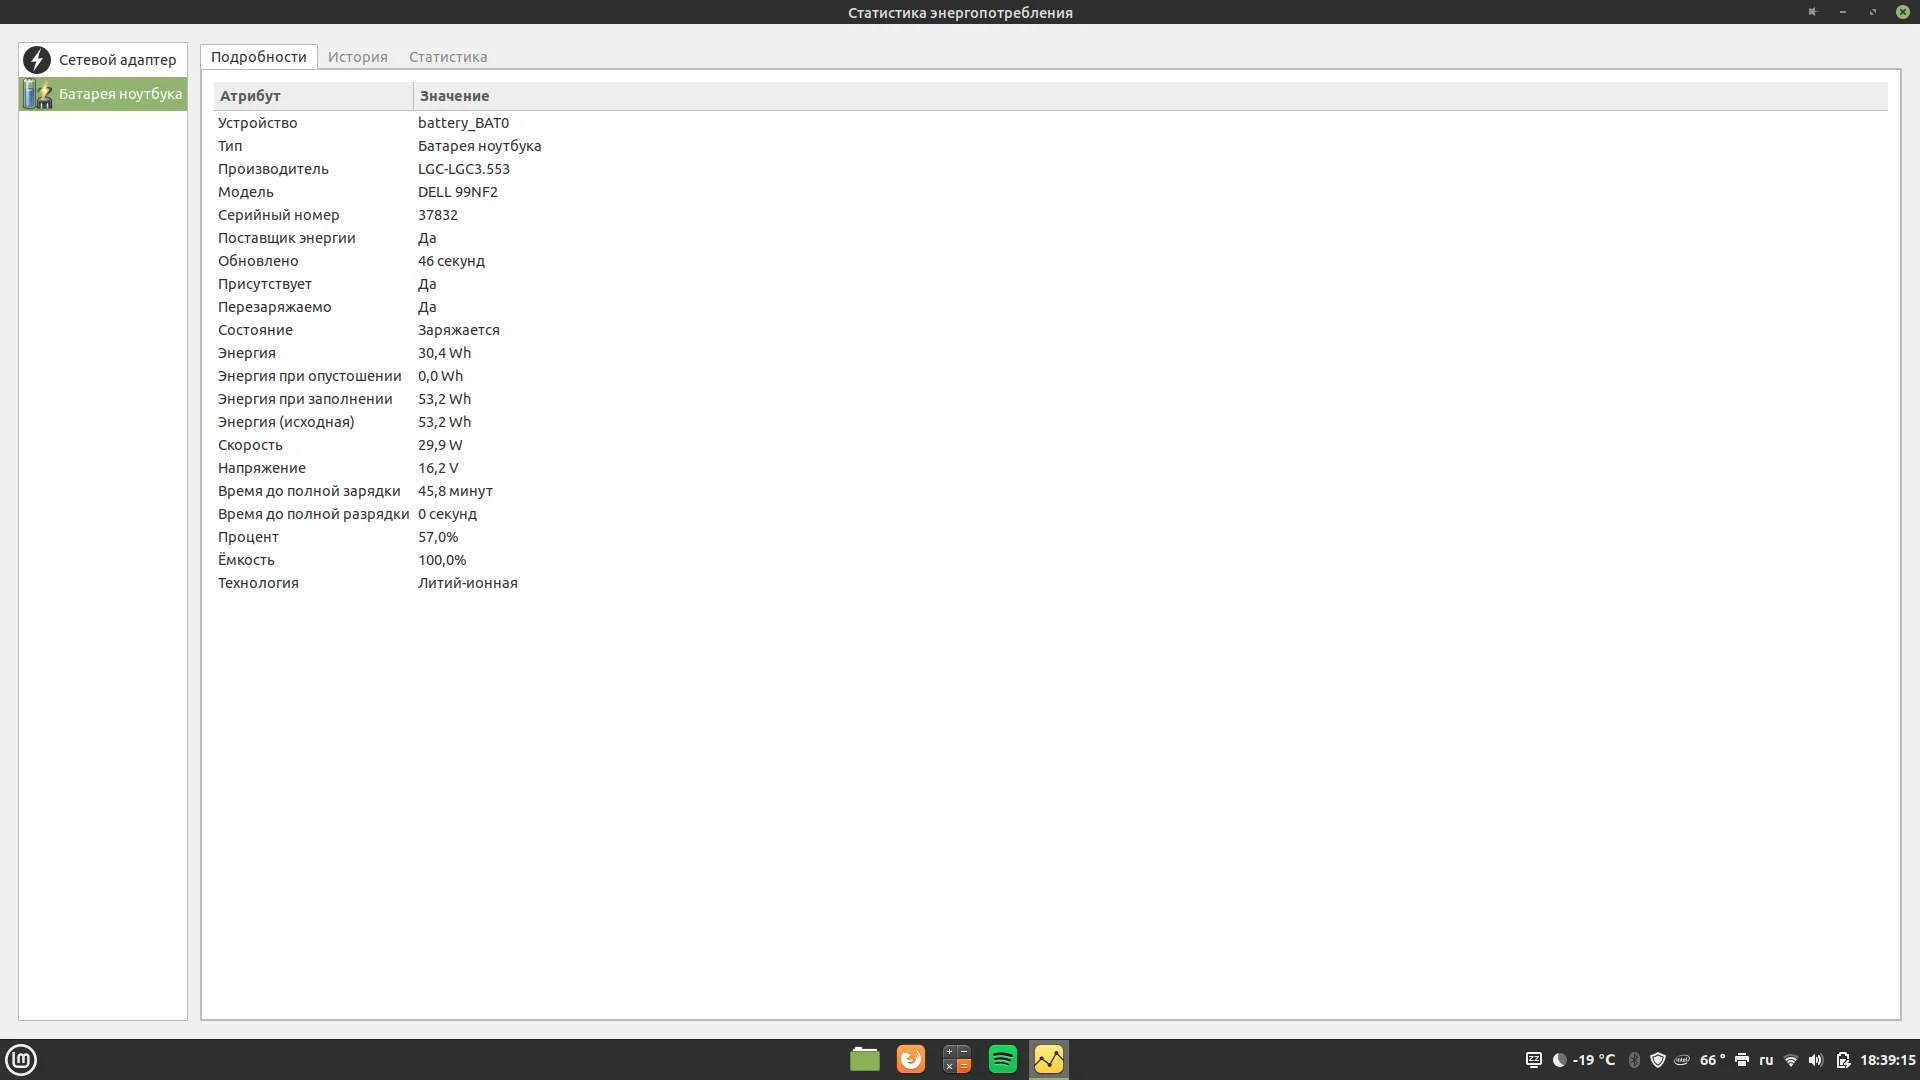Viewport: 1920px width, 1080px height.
Task: Open the Linux Mint start menu
Action: click(21, 1059)
